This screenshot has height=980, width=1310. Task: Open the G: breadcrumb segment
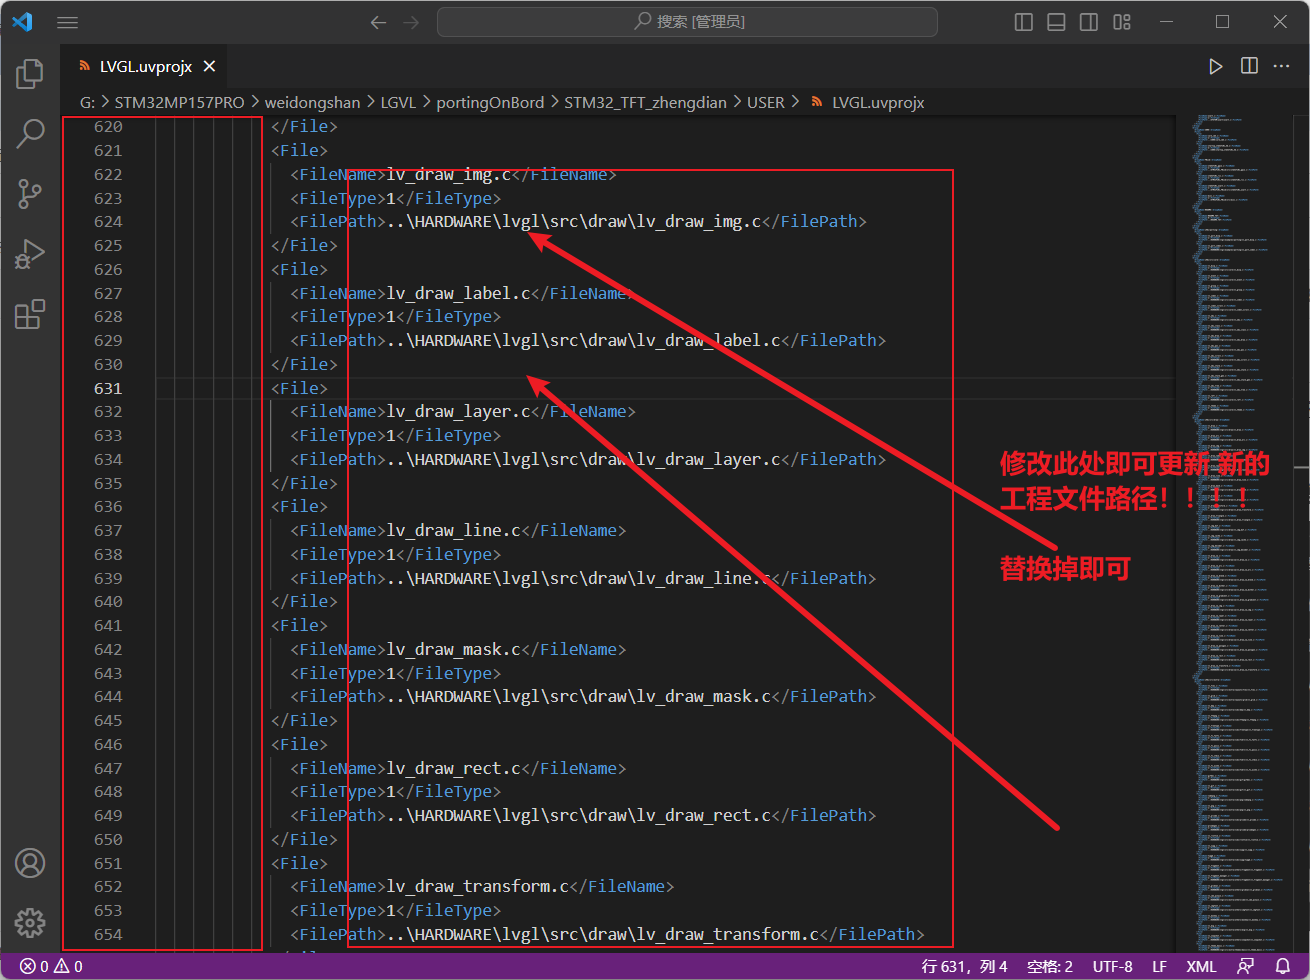pos(88,102)
